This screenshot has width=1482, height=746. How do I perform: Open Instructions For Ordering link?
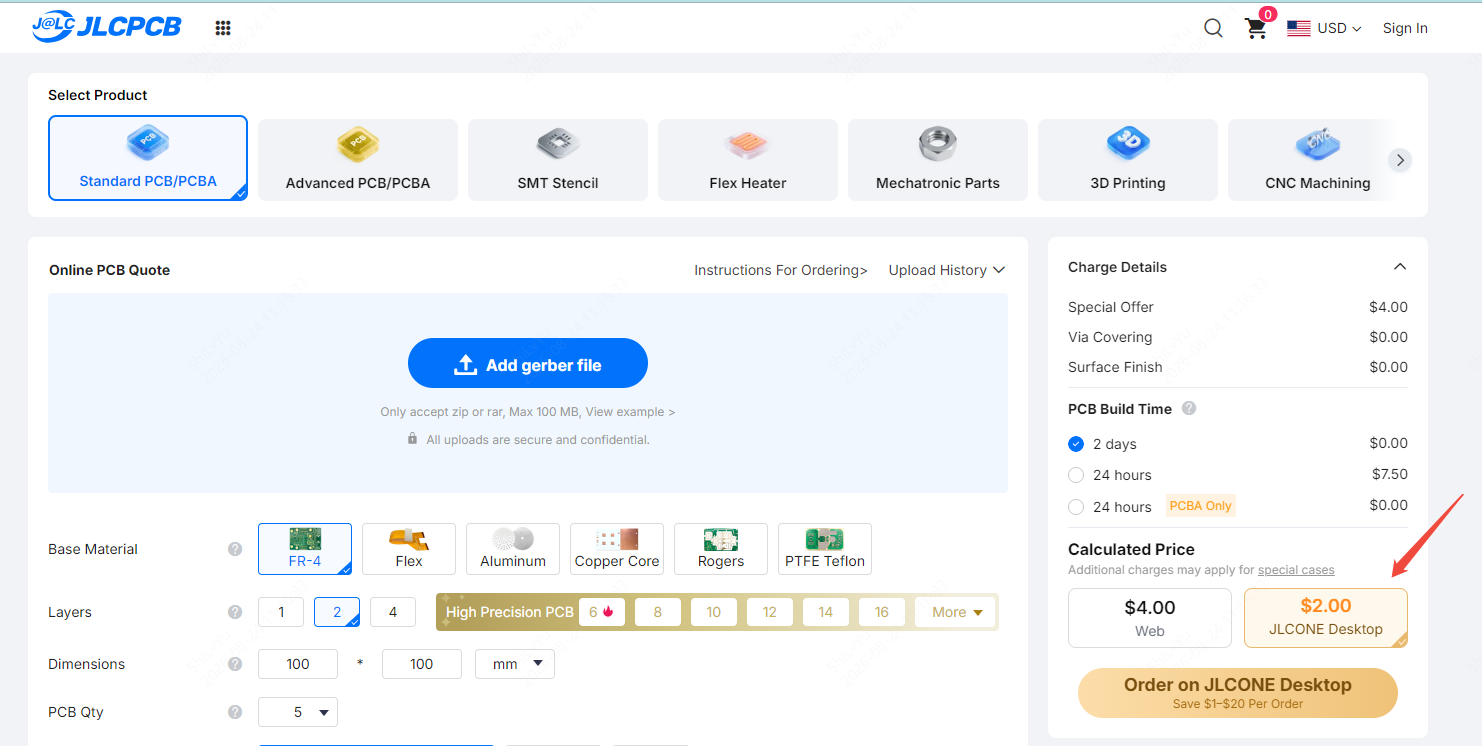781,270
